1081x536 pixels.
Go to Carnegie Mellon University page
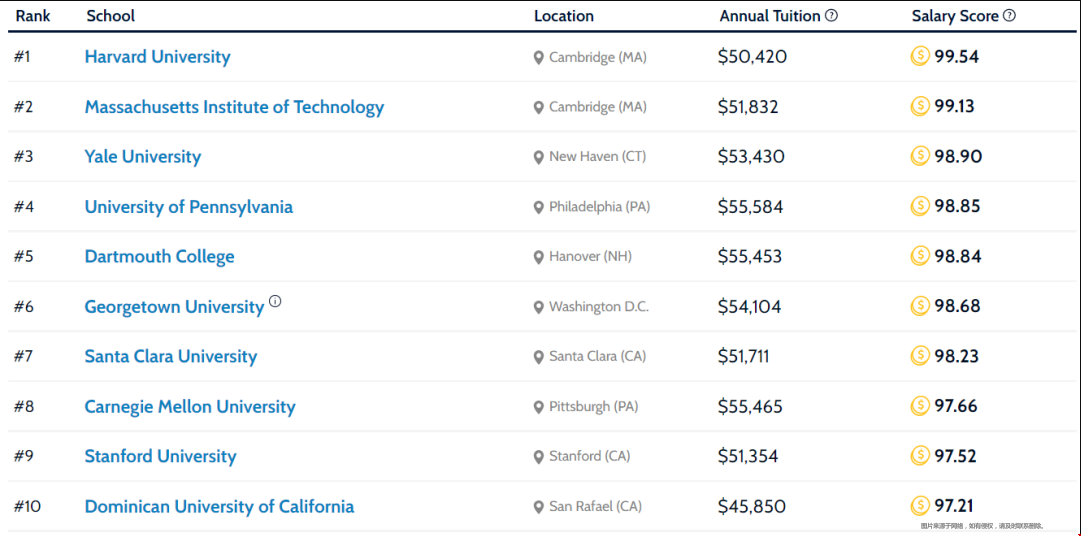[x=190, y=406]
